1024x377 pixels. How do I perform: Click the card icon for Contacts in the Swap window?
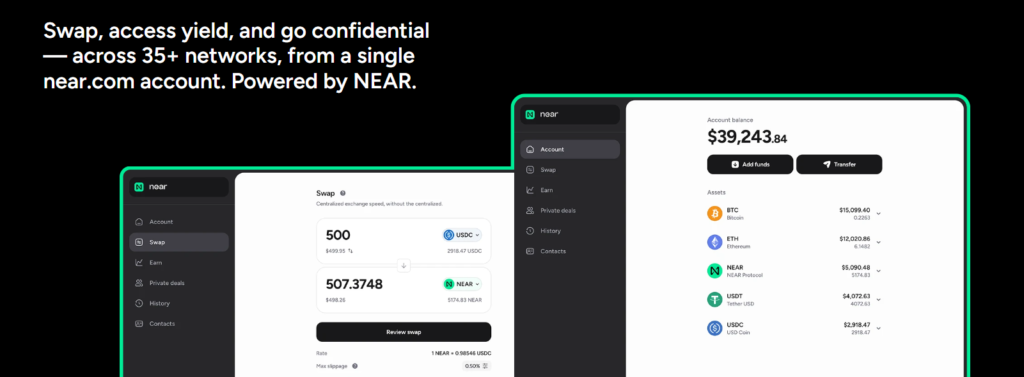pyautogui.click(x=138, y=323)
